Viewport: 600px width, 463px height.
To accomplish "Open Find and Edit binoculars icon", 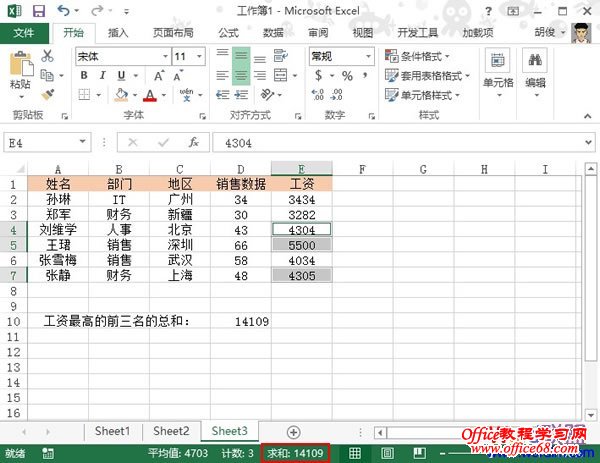I will (535, 60).
